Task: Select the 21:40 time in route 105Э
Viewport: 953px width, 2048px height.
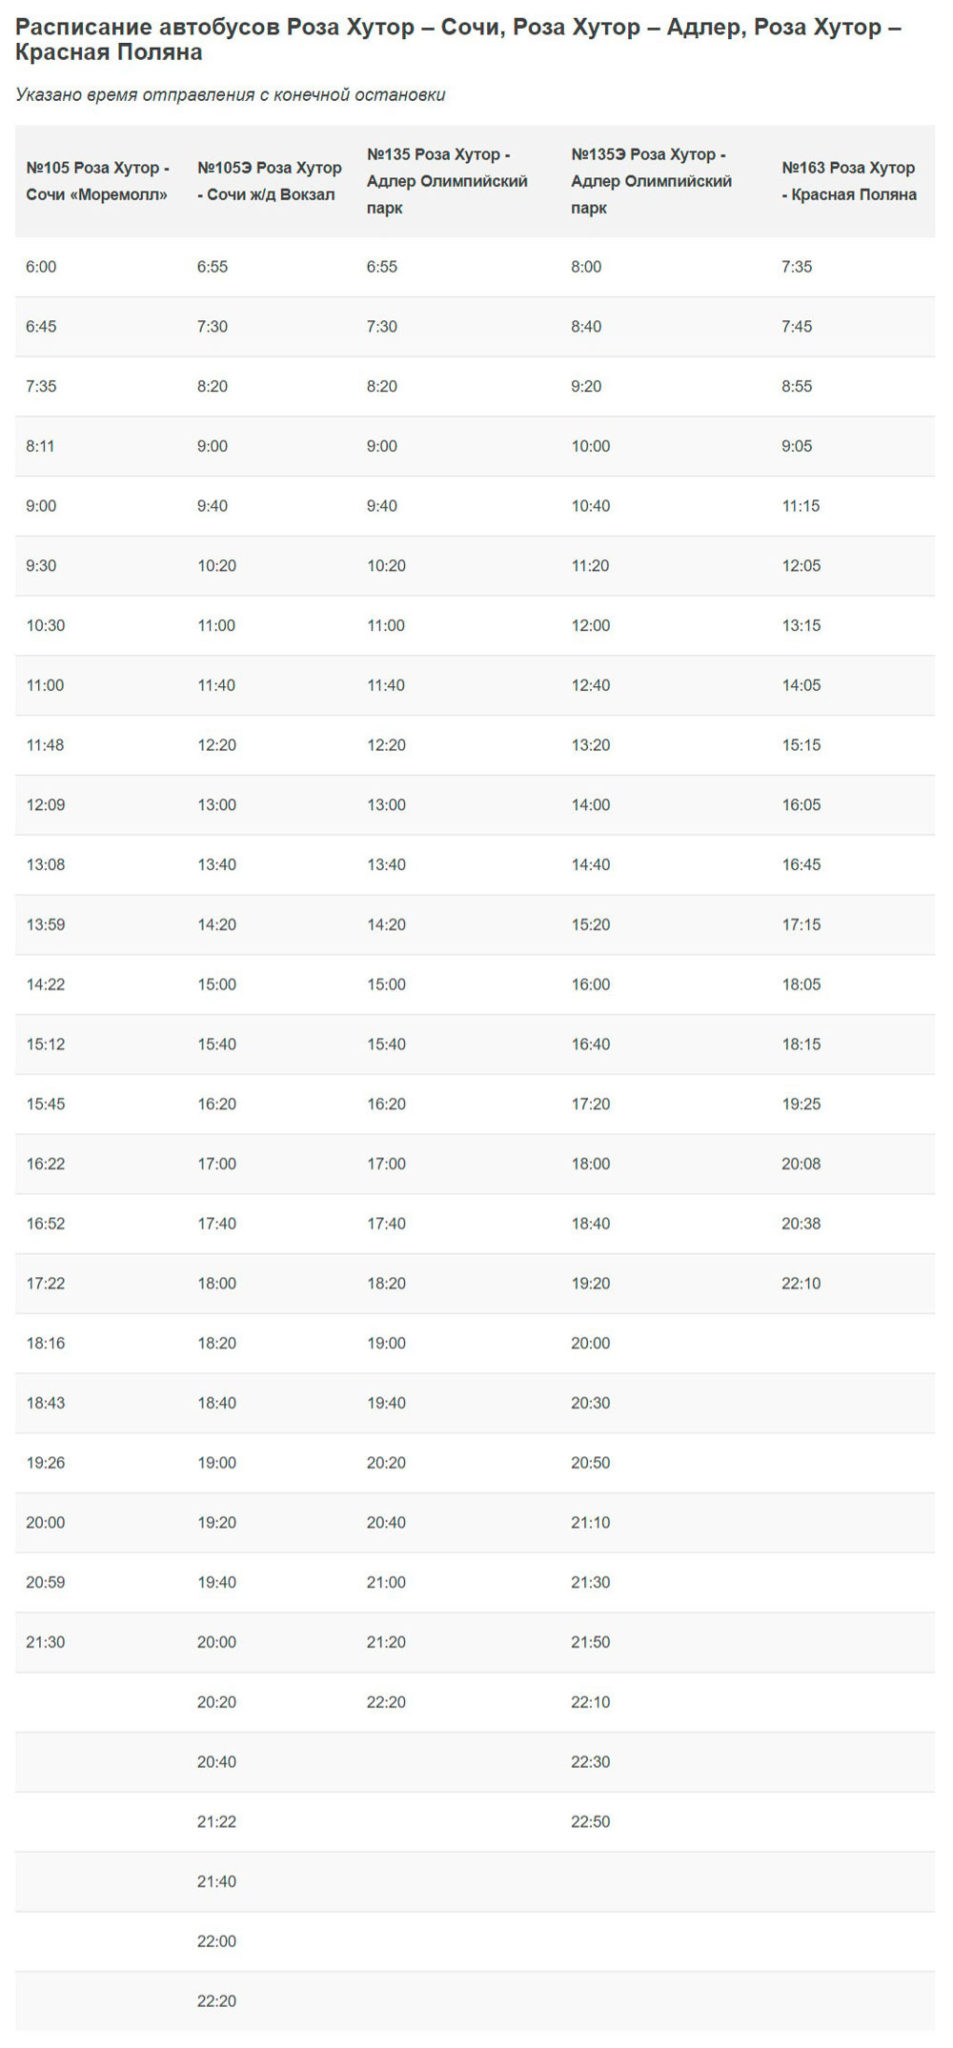Action: point(217,1881)
